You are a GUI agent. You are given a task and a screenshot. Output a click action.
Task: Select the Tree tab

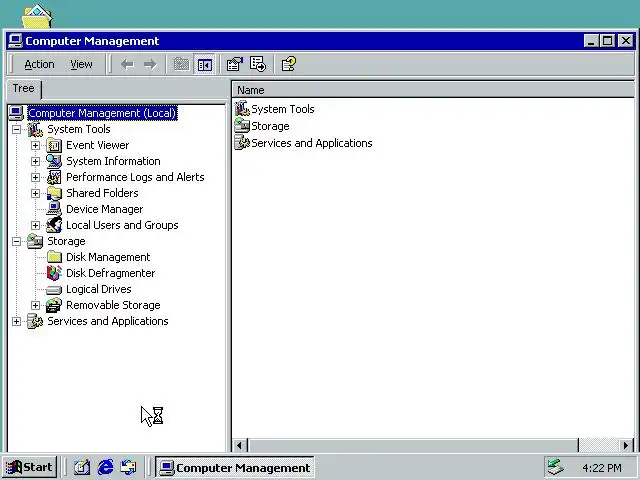tap(24, 89)
